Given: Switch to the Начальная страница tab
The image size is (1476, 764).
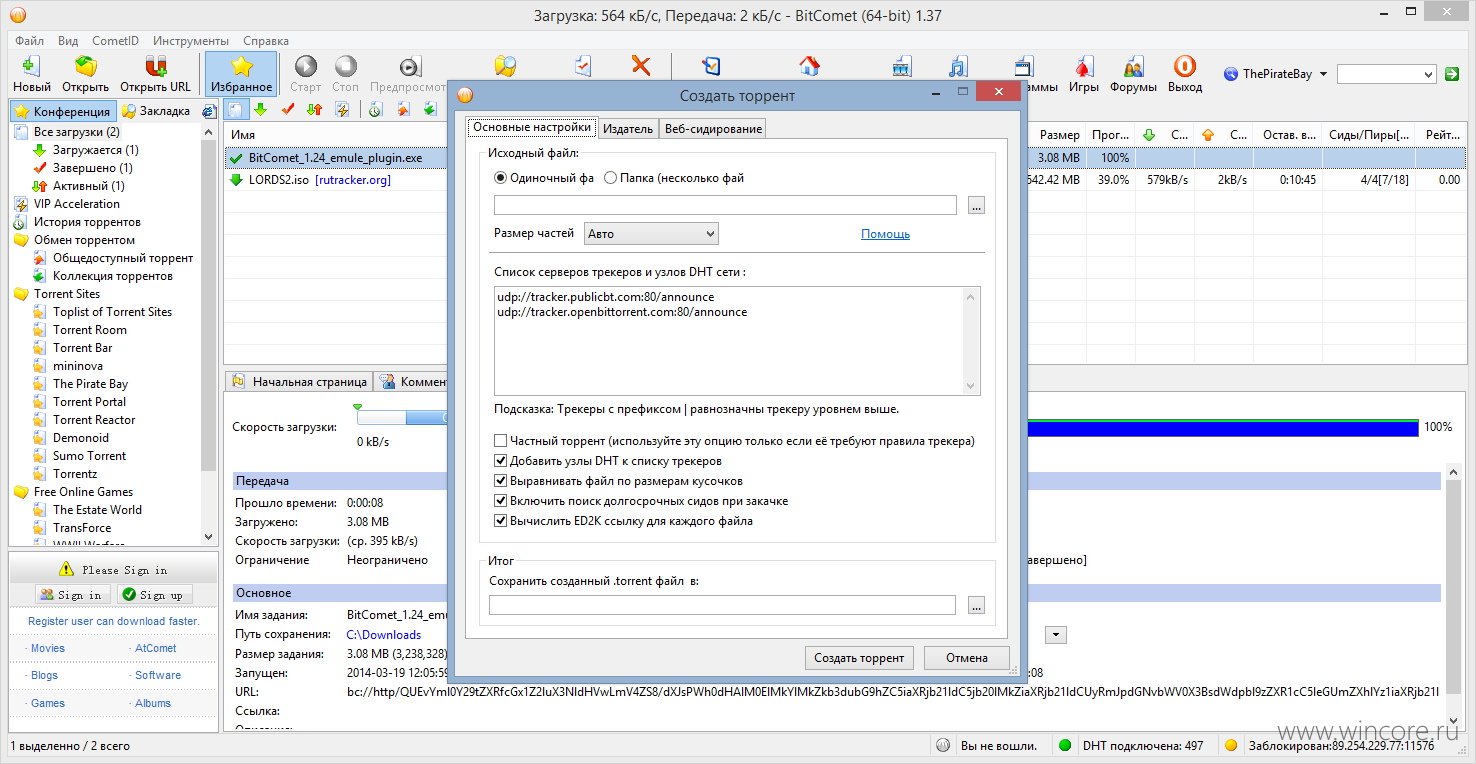Looking at the screenshot, I should point(299,382).
